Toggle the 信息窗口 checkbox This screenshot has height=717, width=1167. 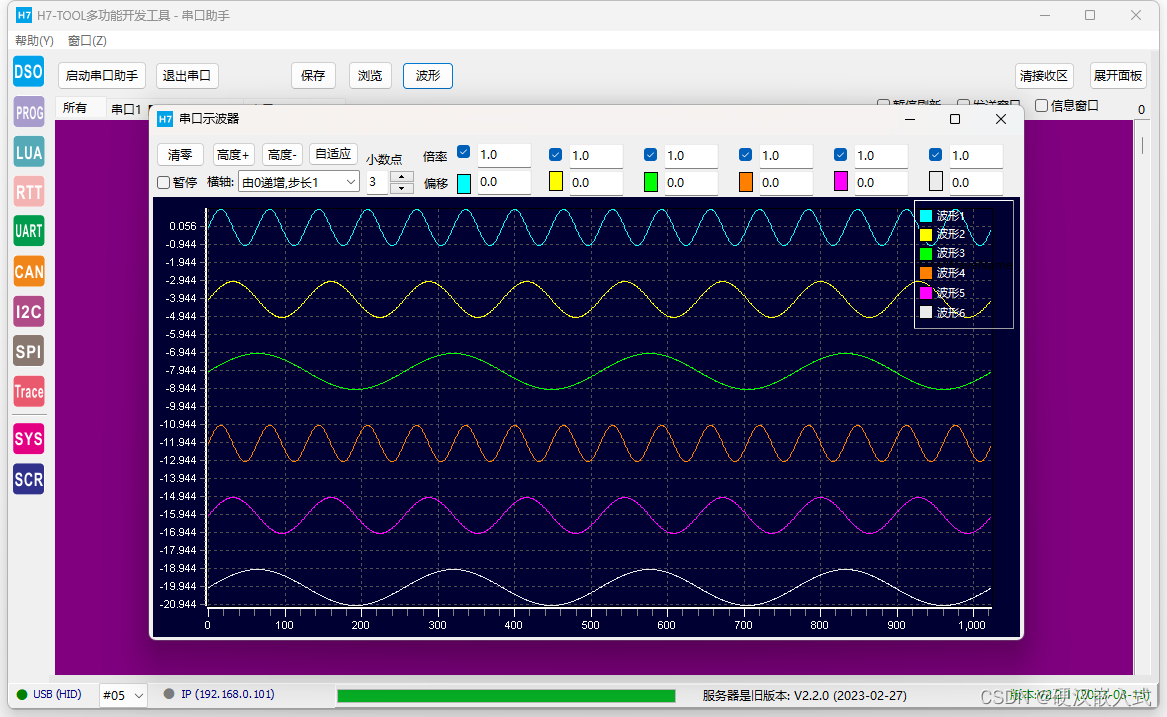coord(1042,106)
